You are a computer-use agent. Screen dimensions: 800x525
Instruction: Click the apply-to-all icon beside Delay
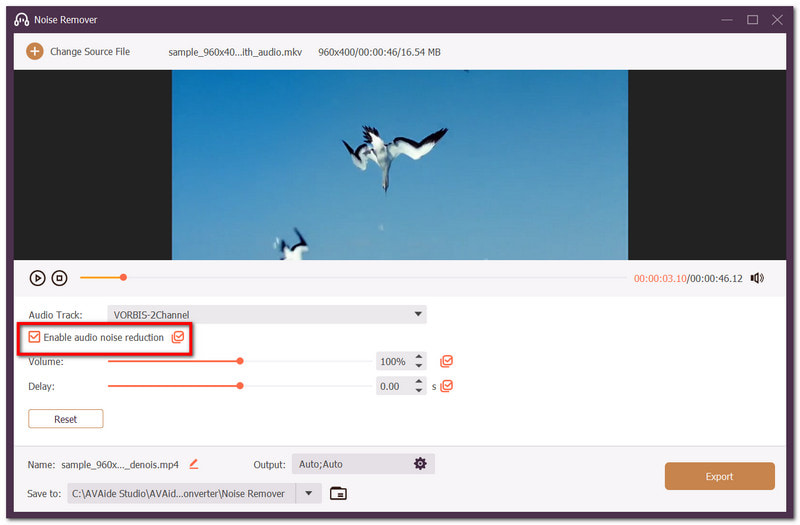(446, 386)
